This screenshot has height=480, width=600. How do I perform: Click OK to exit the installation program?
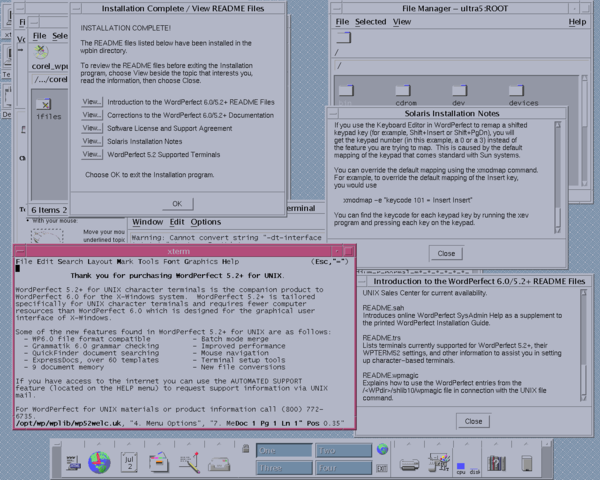click(177, 204)
